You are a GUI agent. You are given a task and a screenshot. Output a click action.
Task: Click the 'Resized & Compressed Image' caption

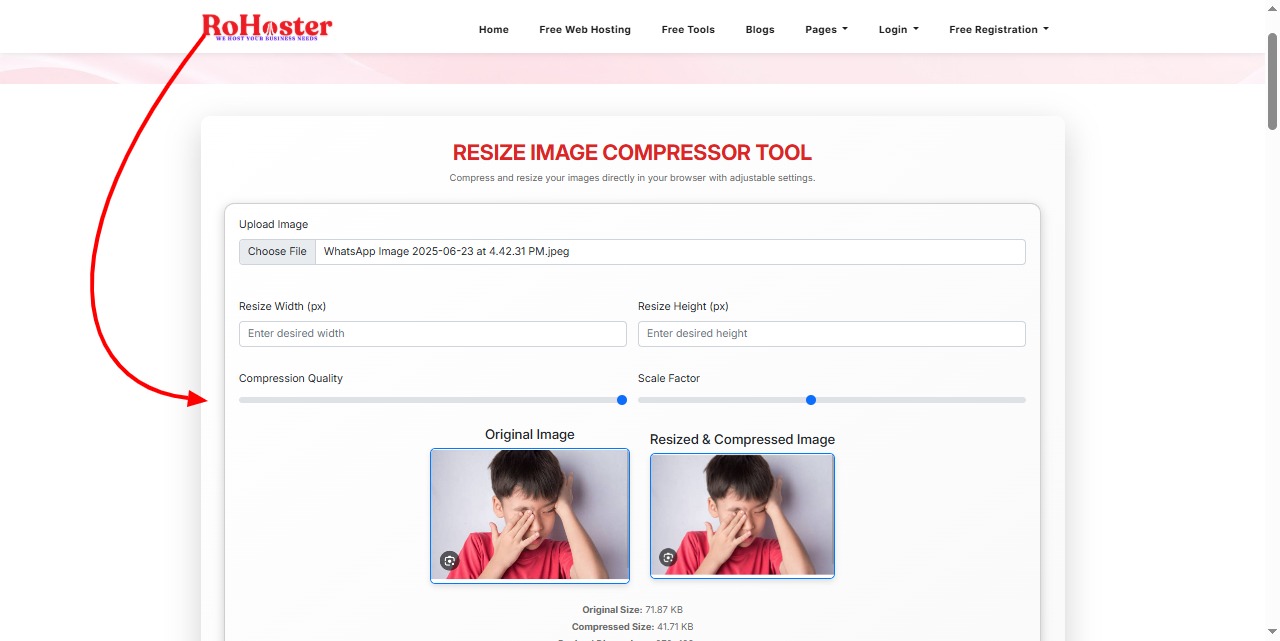[x=742, y=440]
